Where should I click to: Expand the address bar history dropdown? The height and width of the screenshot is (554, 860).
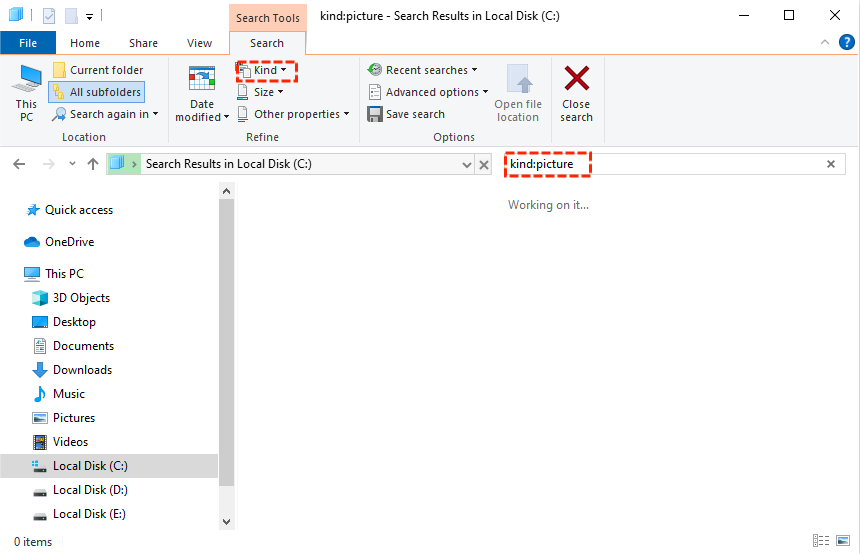click(467, 165)
